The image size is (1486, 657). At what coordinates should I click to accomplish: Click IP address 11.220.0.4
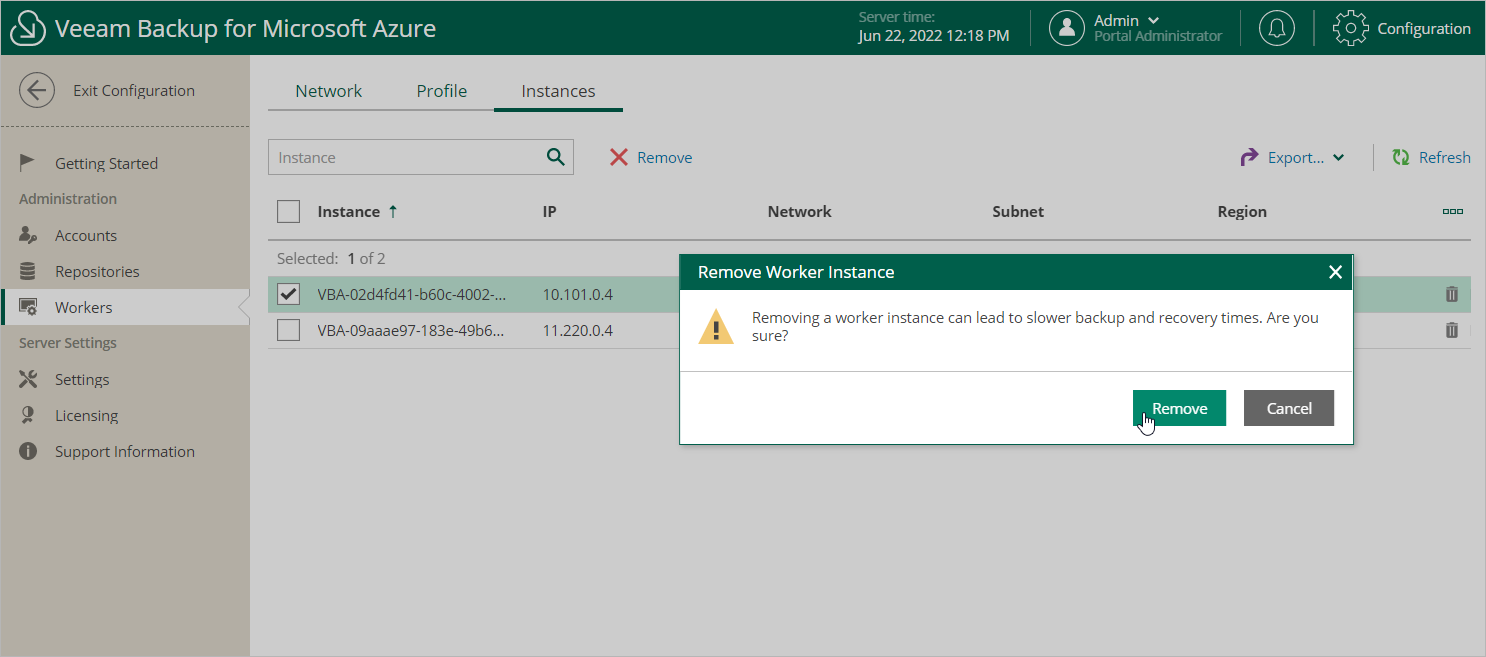pos(578,330)
